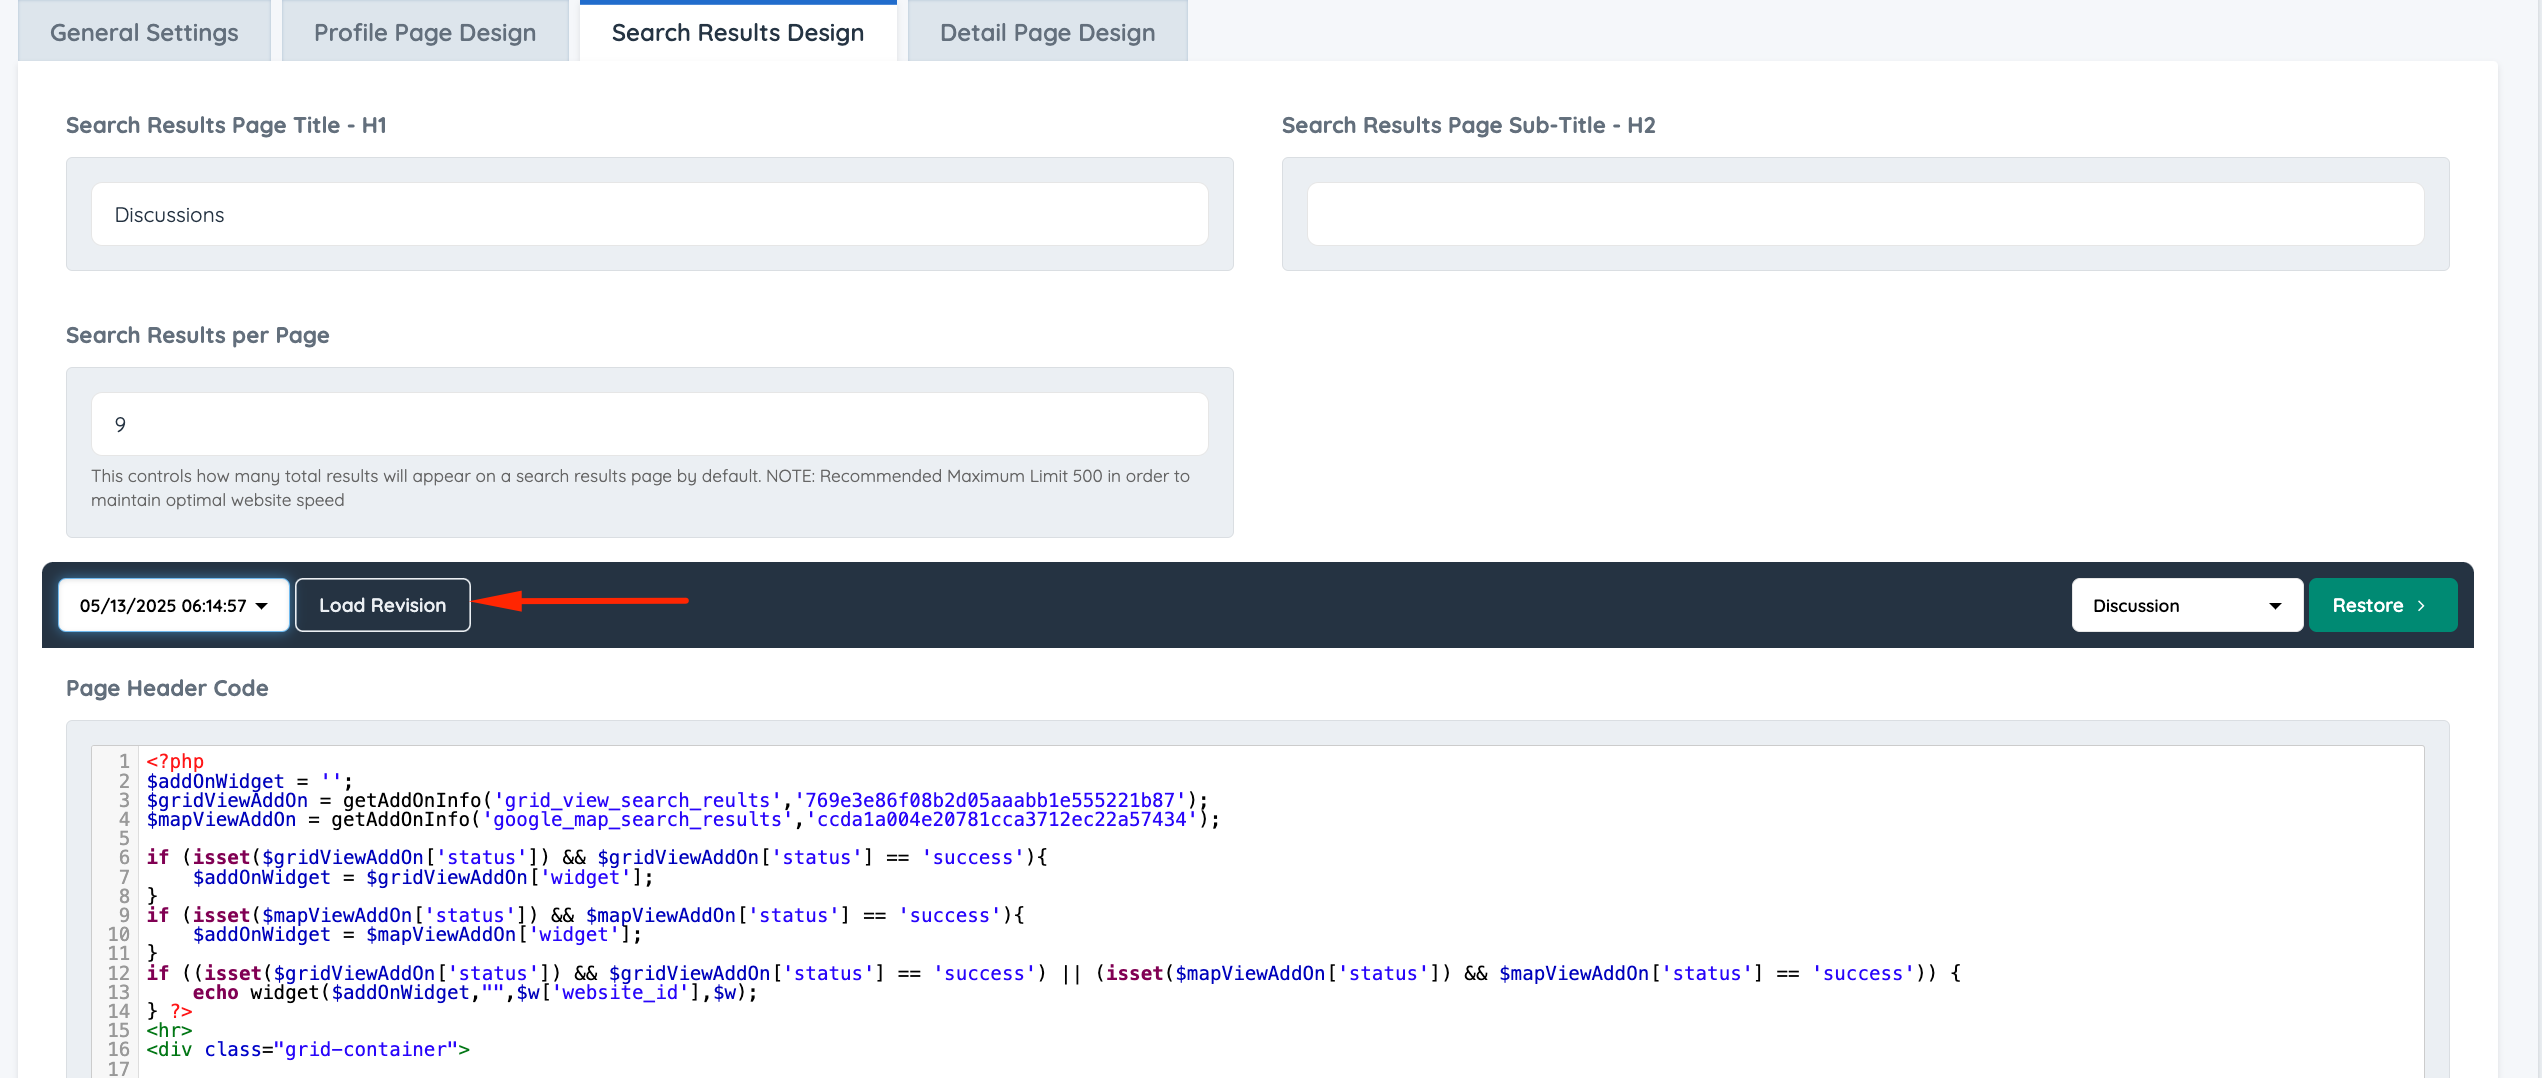Viewport: 2542px width, 1078px height.
Task: Click the green Restore button
Action: pyautogui.click(x=2382, y=605)
